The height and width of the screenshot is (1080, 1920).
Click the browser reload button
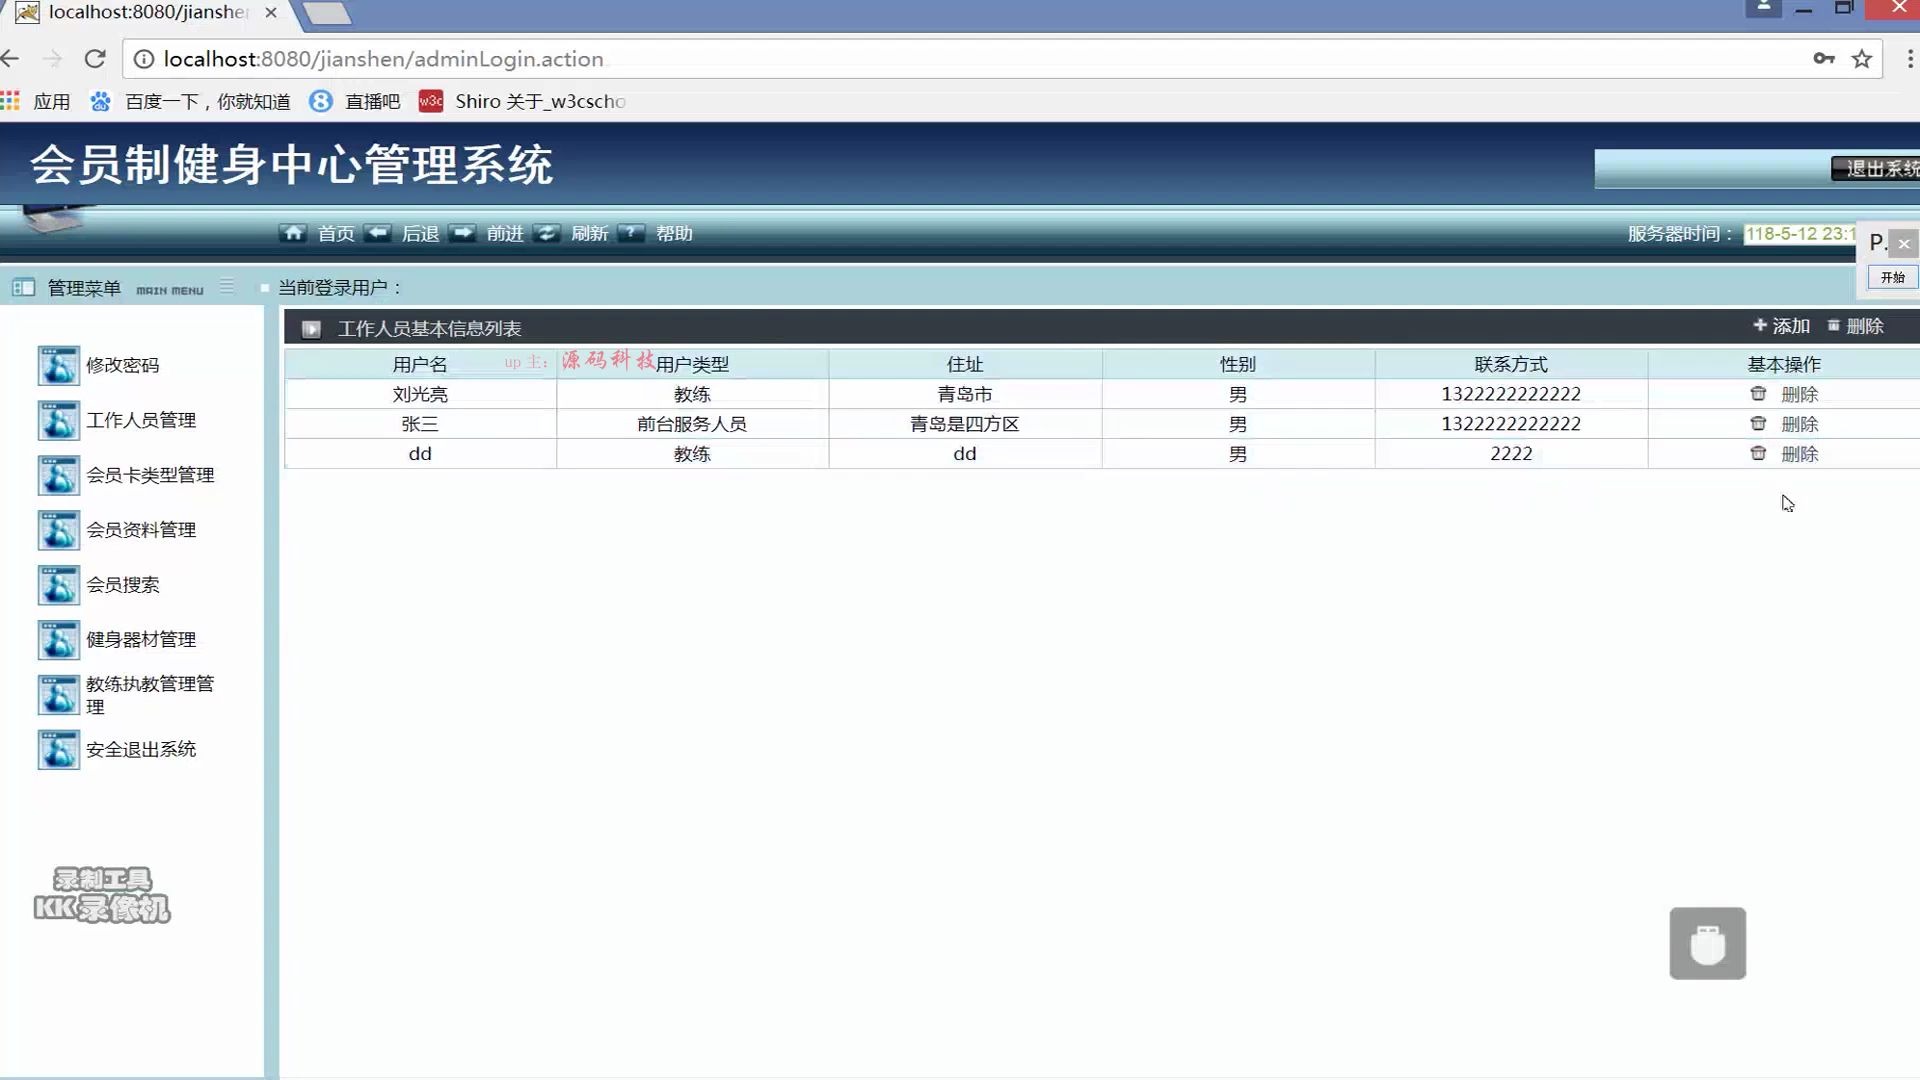pos(95,59)
